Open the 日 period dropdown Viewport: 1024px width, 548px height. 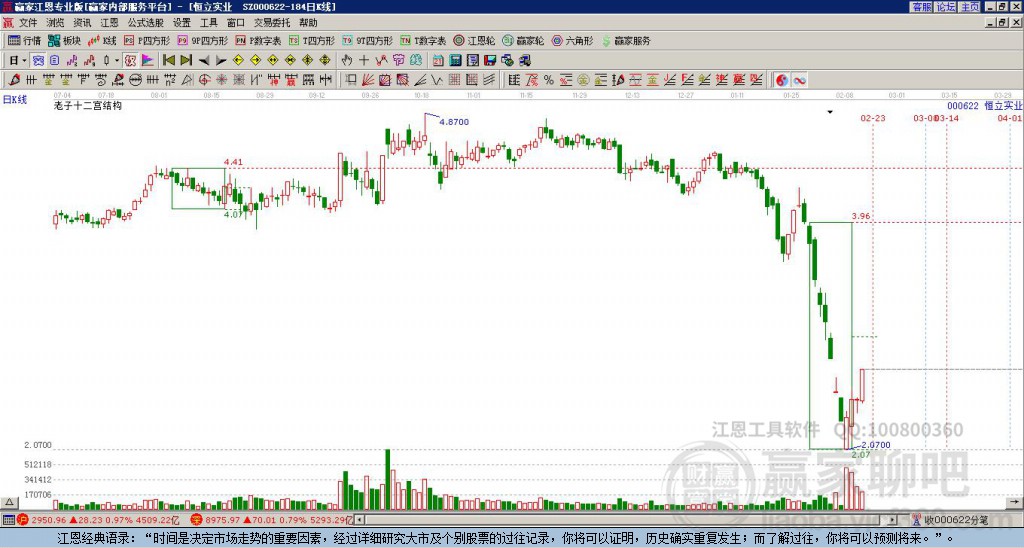18,60
